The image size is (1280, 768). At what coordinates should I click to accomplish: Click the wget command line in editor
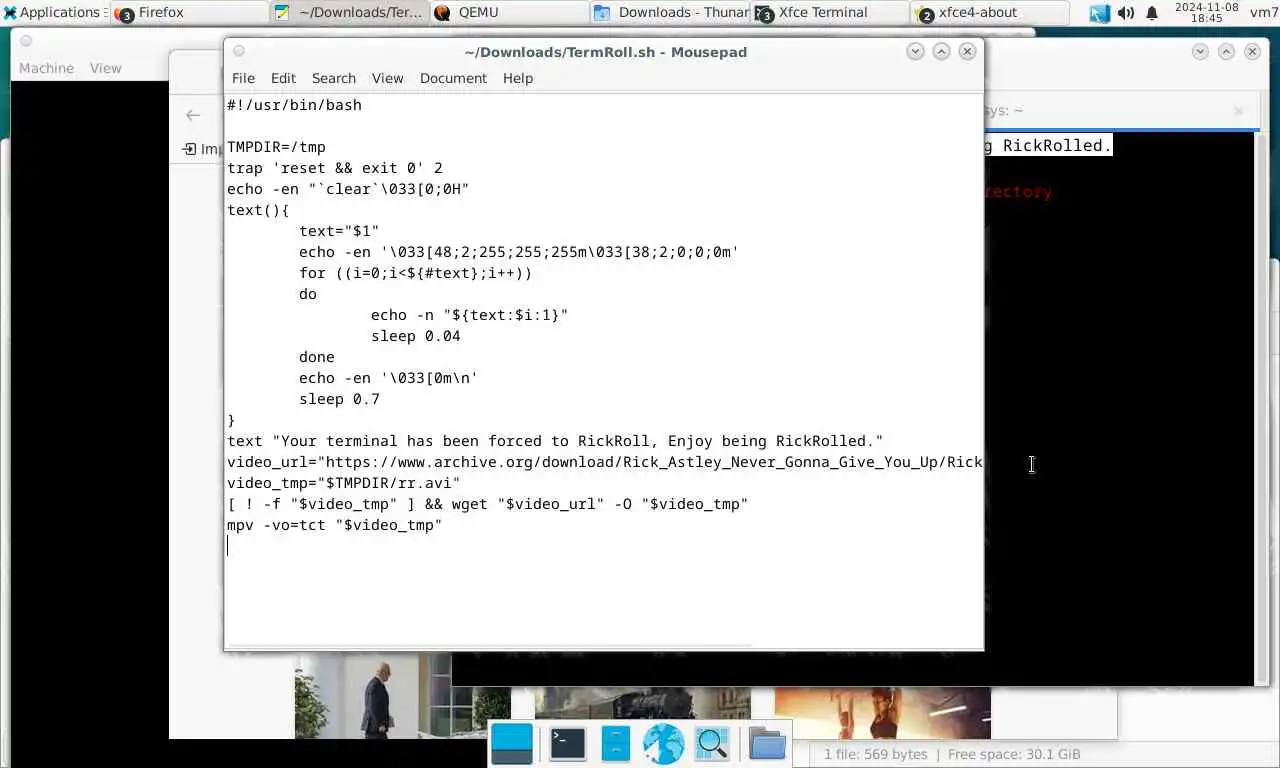[488, 504]
